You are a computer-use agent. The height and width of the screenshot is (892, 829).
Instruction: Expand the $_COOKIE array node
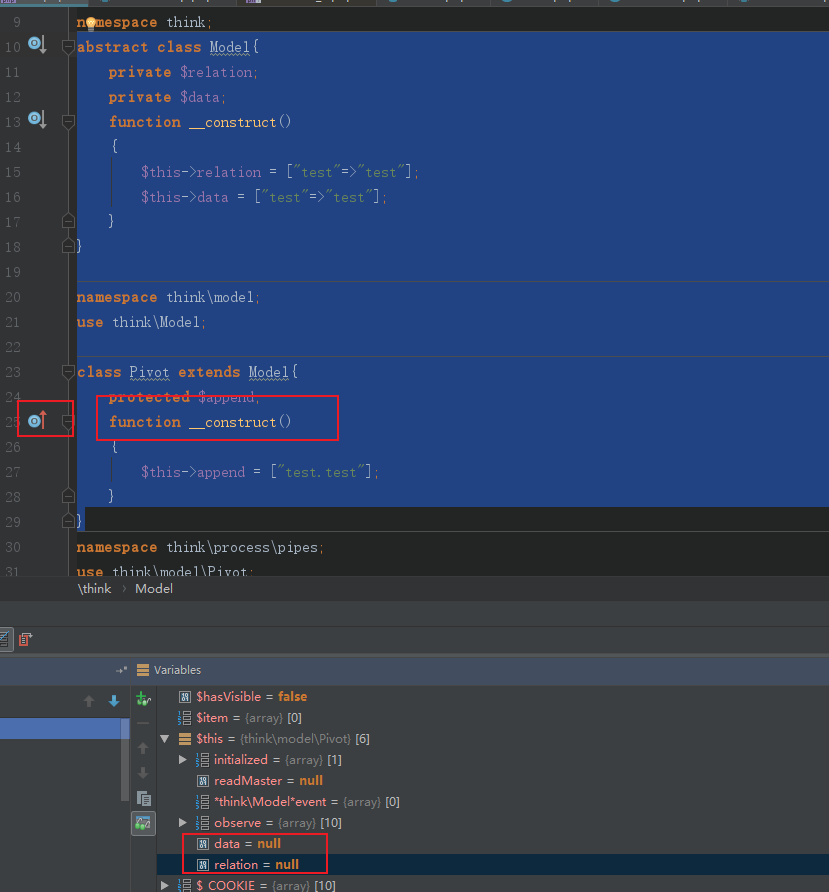165,885
